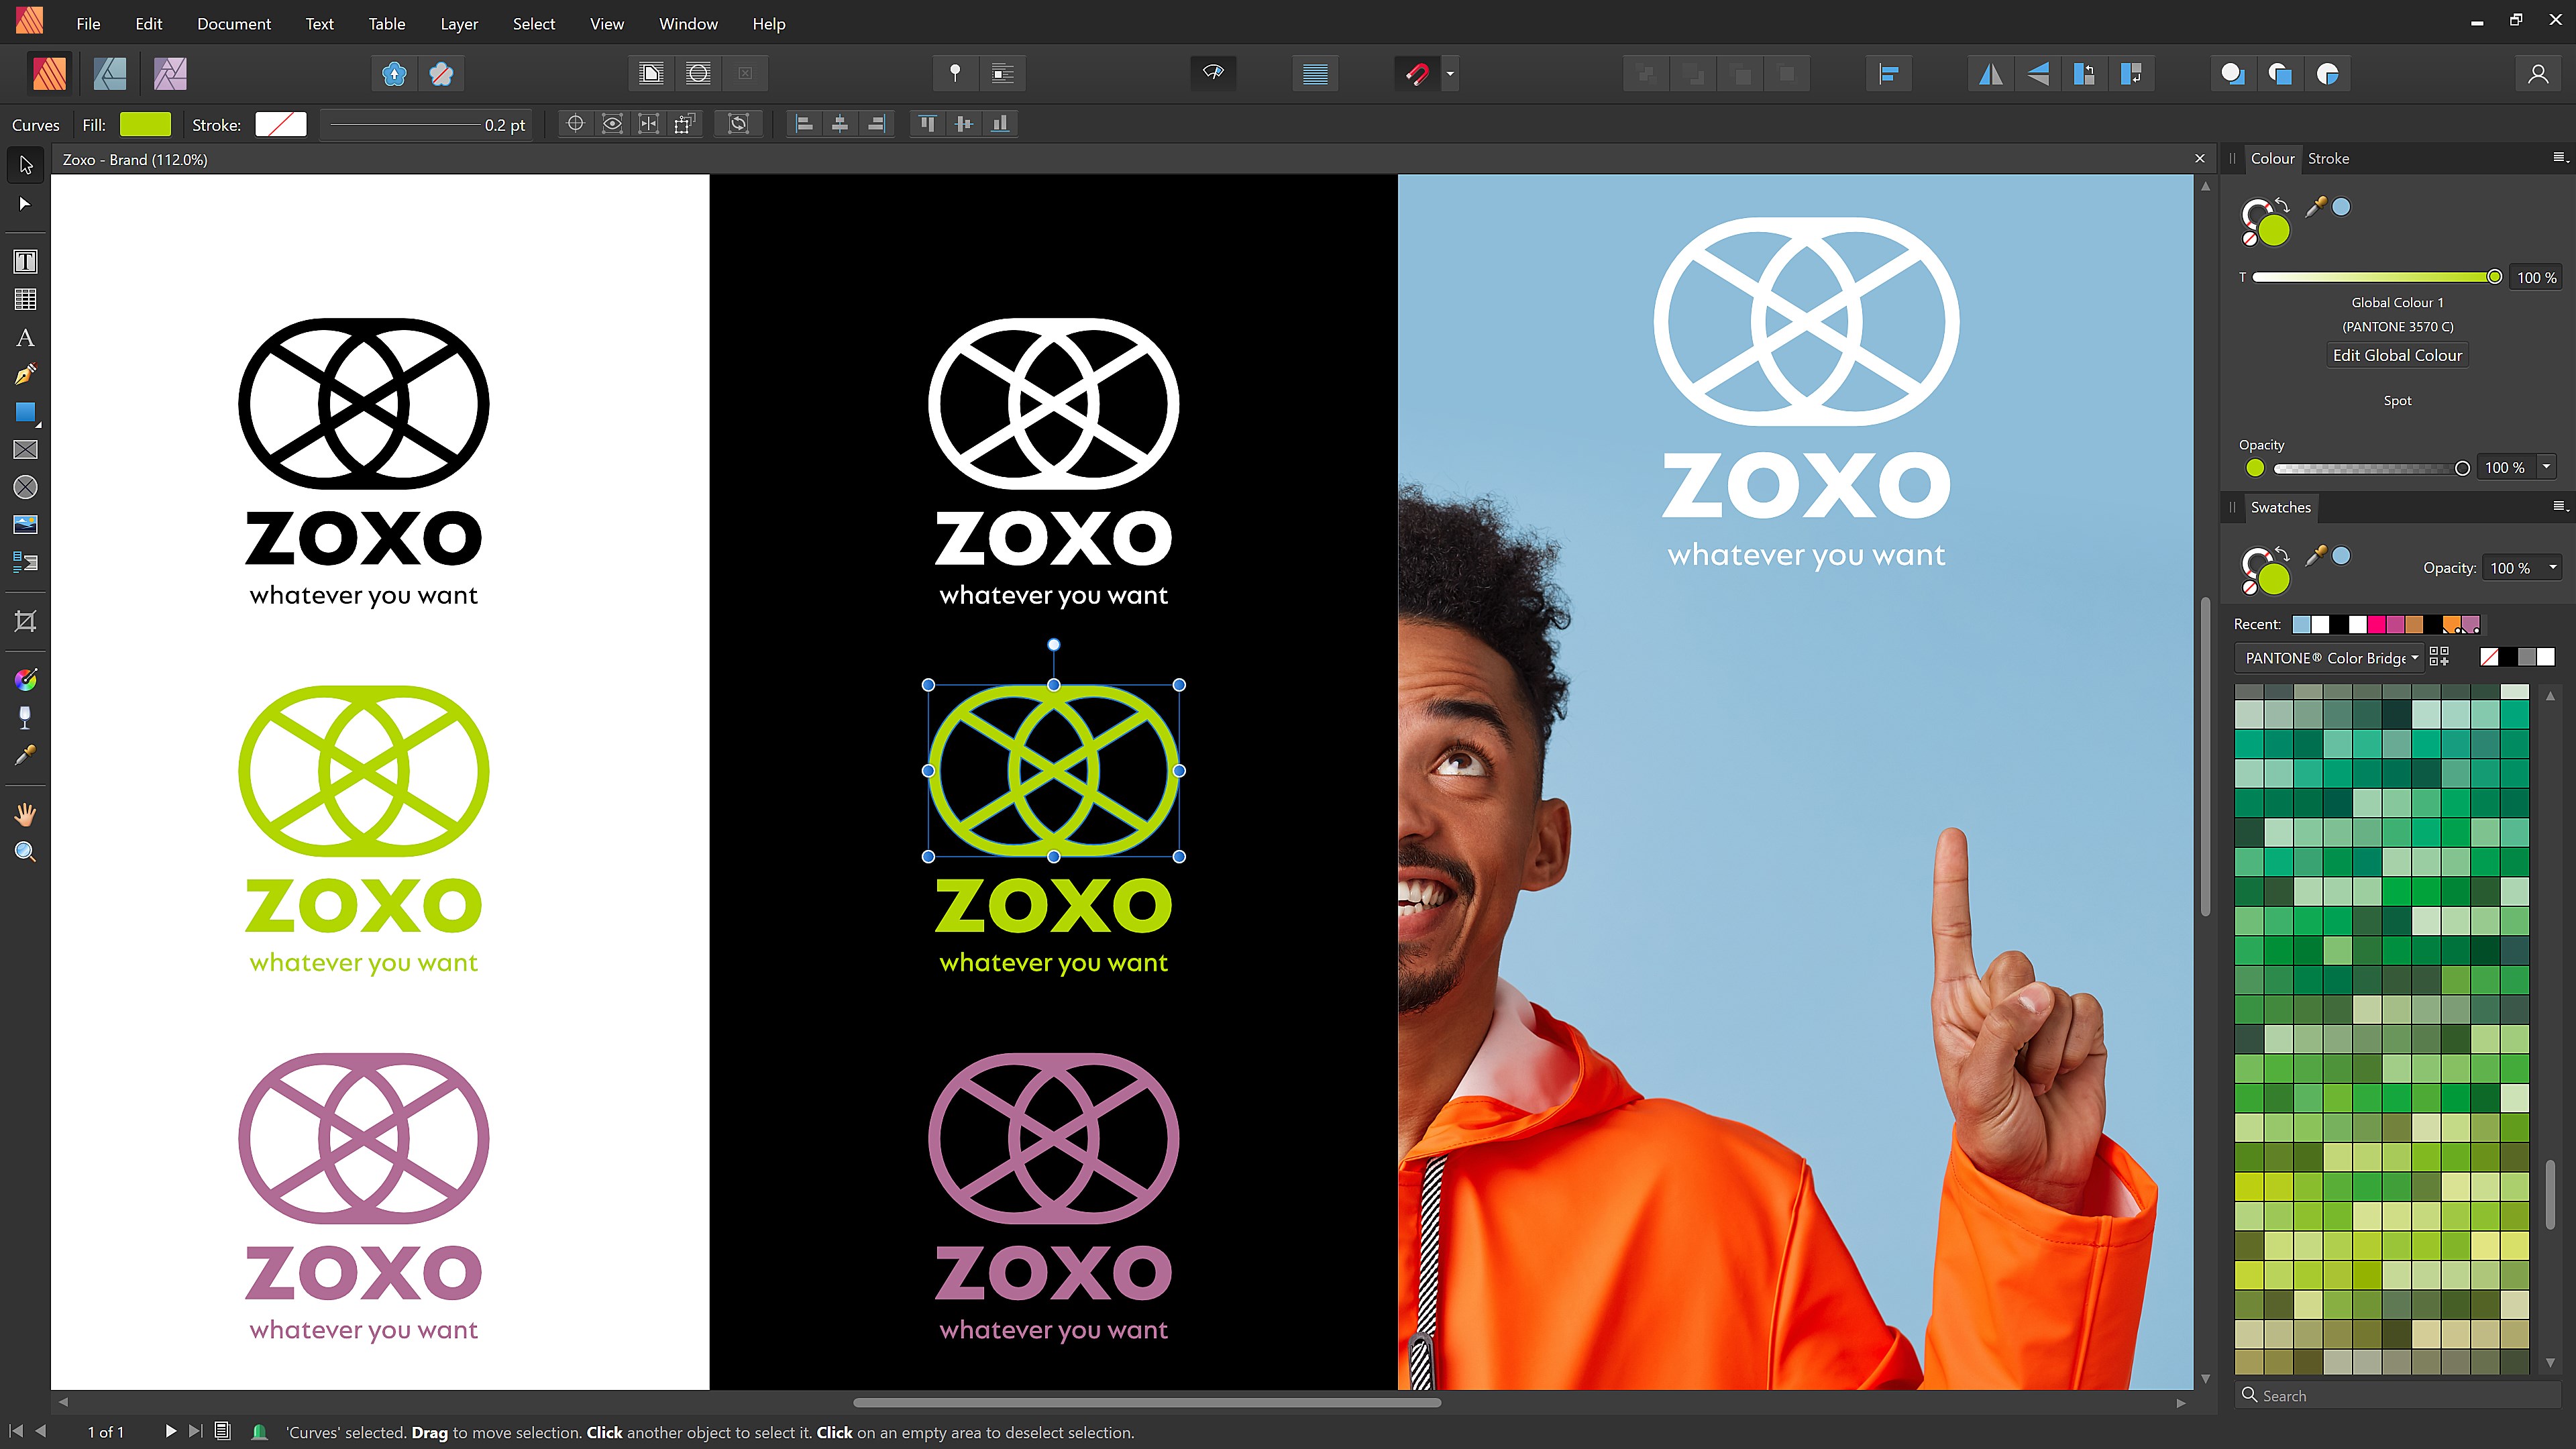Open PANTONE Color Bridge palette dropdown
This screenshot has height=1449, width=2576.
click(2329, 657)
